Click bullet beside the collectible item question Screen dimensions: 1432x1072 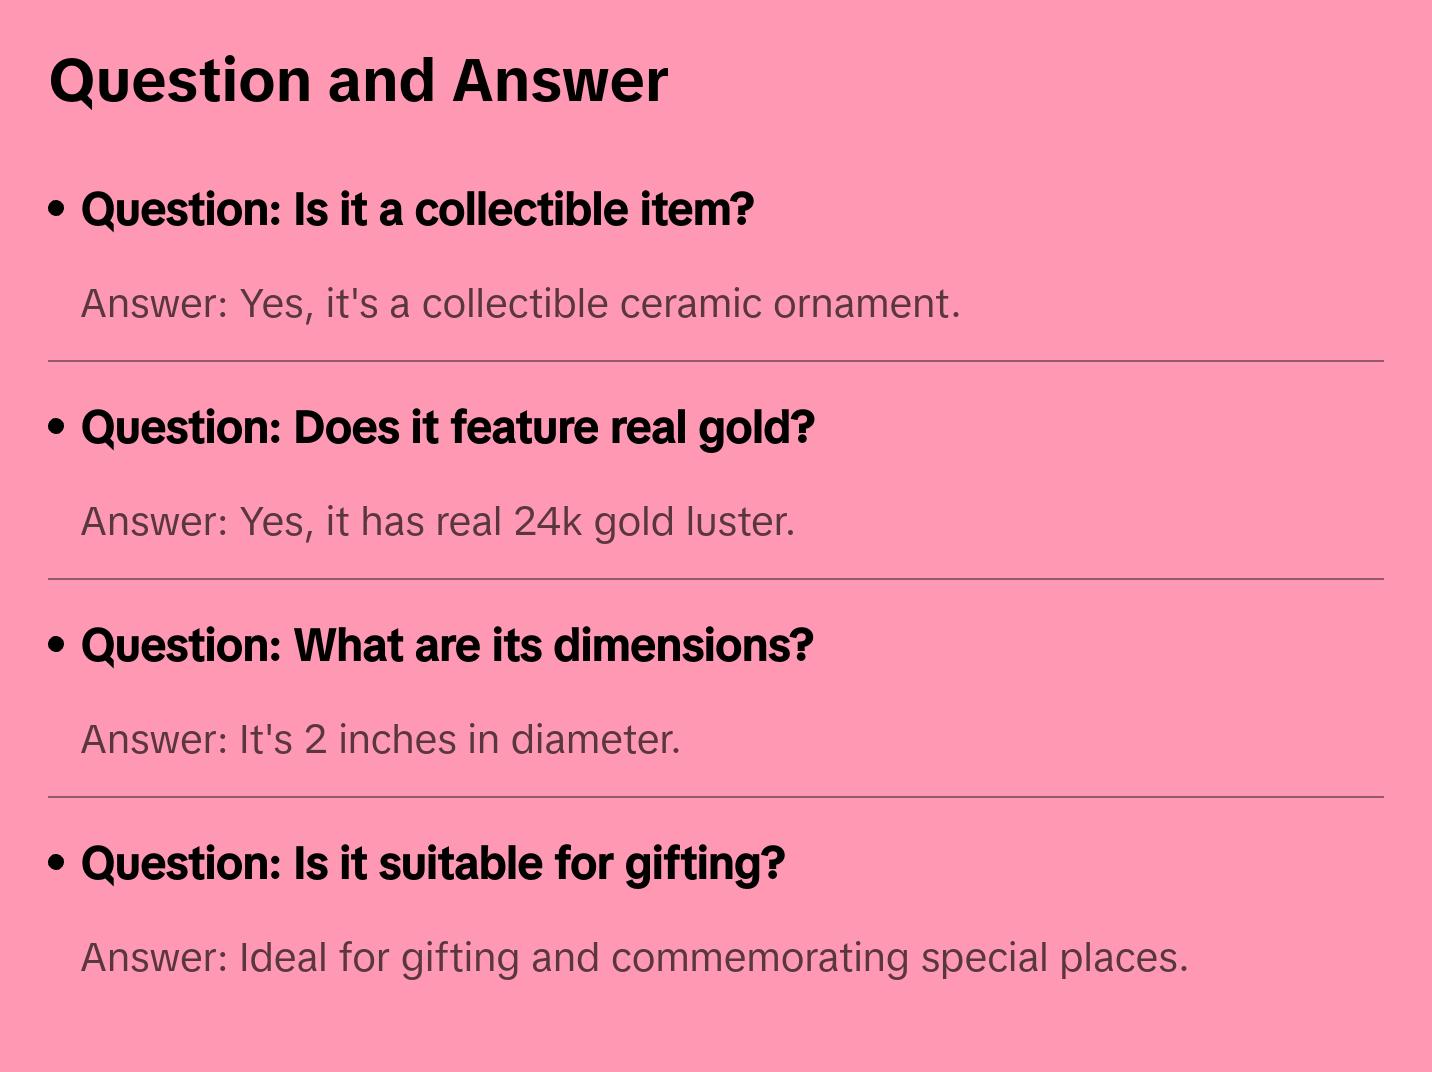point(57,209)
